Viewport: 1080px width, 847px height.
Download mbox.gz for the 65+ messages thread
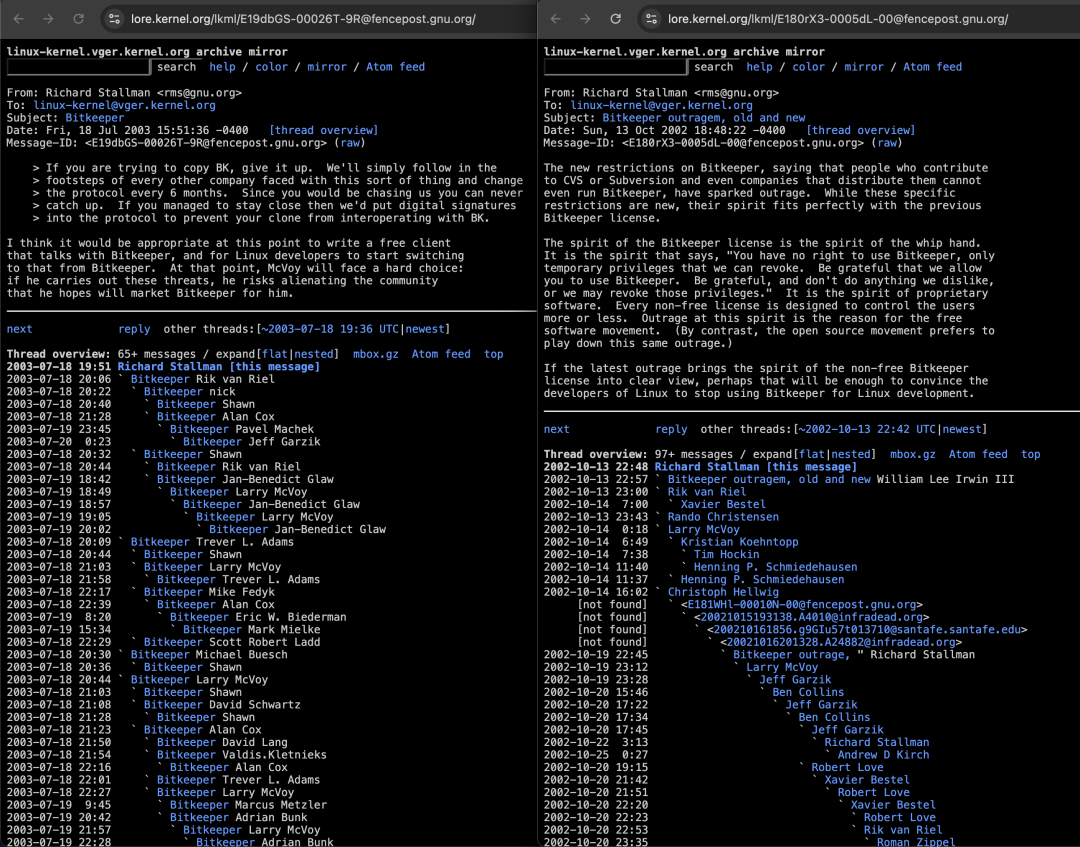coord(375,354)
